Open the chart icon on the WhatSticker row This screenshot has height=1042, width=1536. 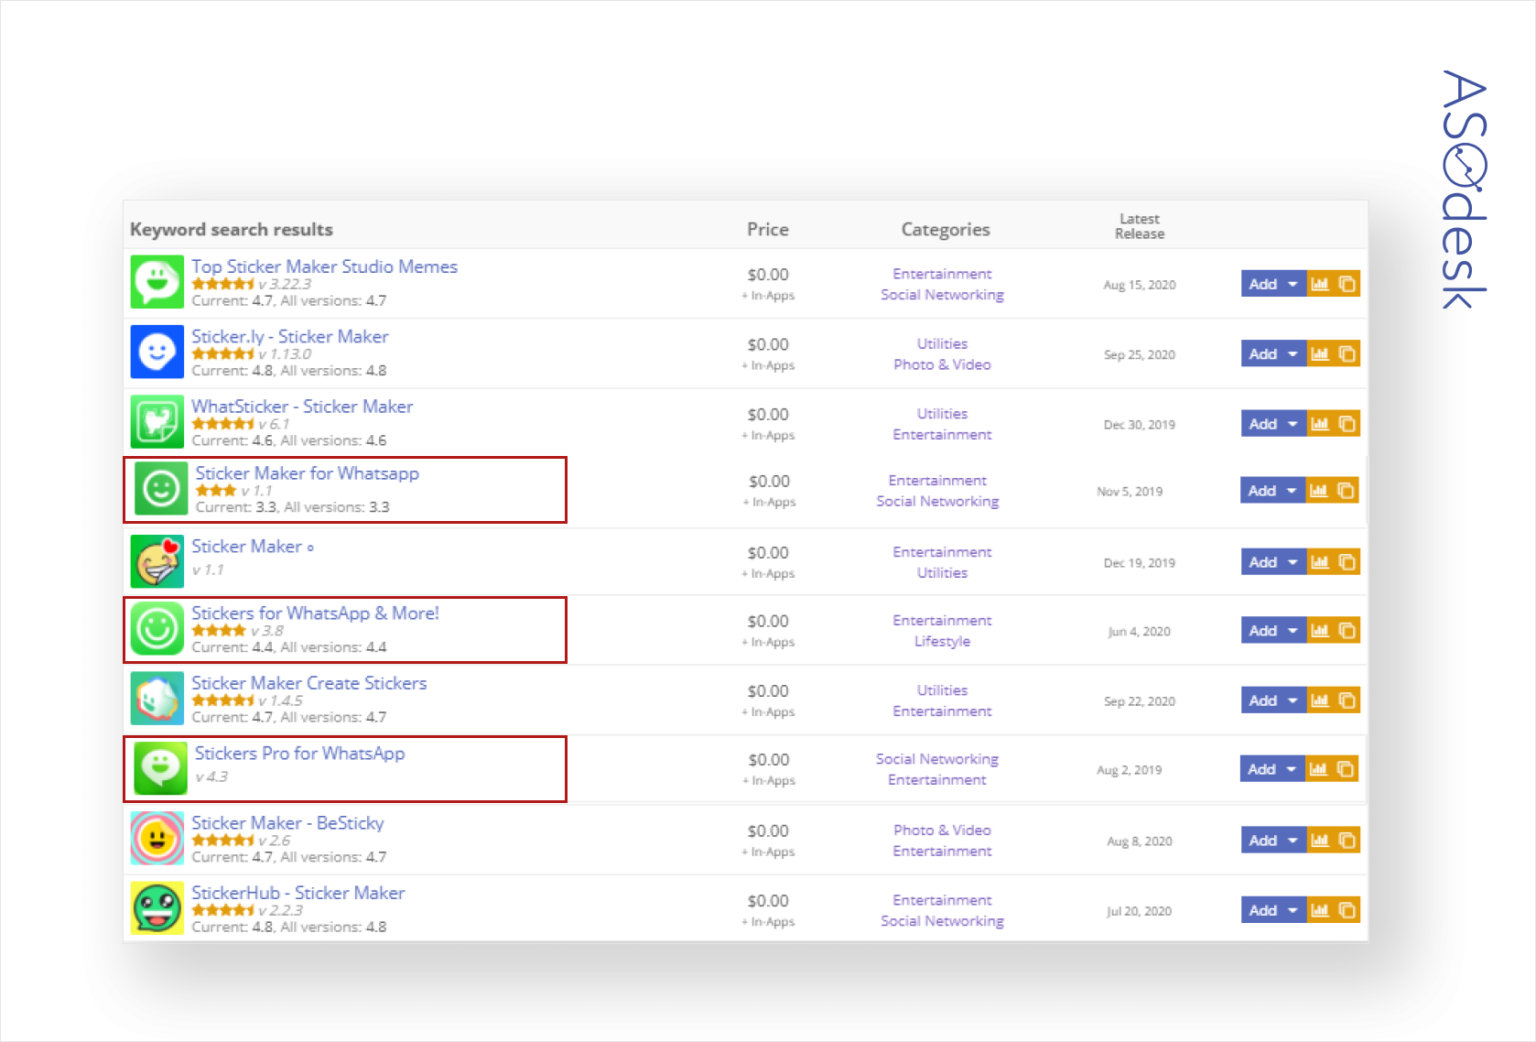click(x=1319, y=423)
